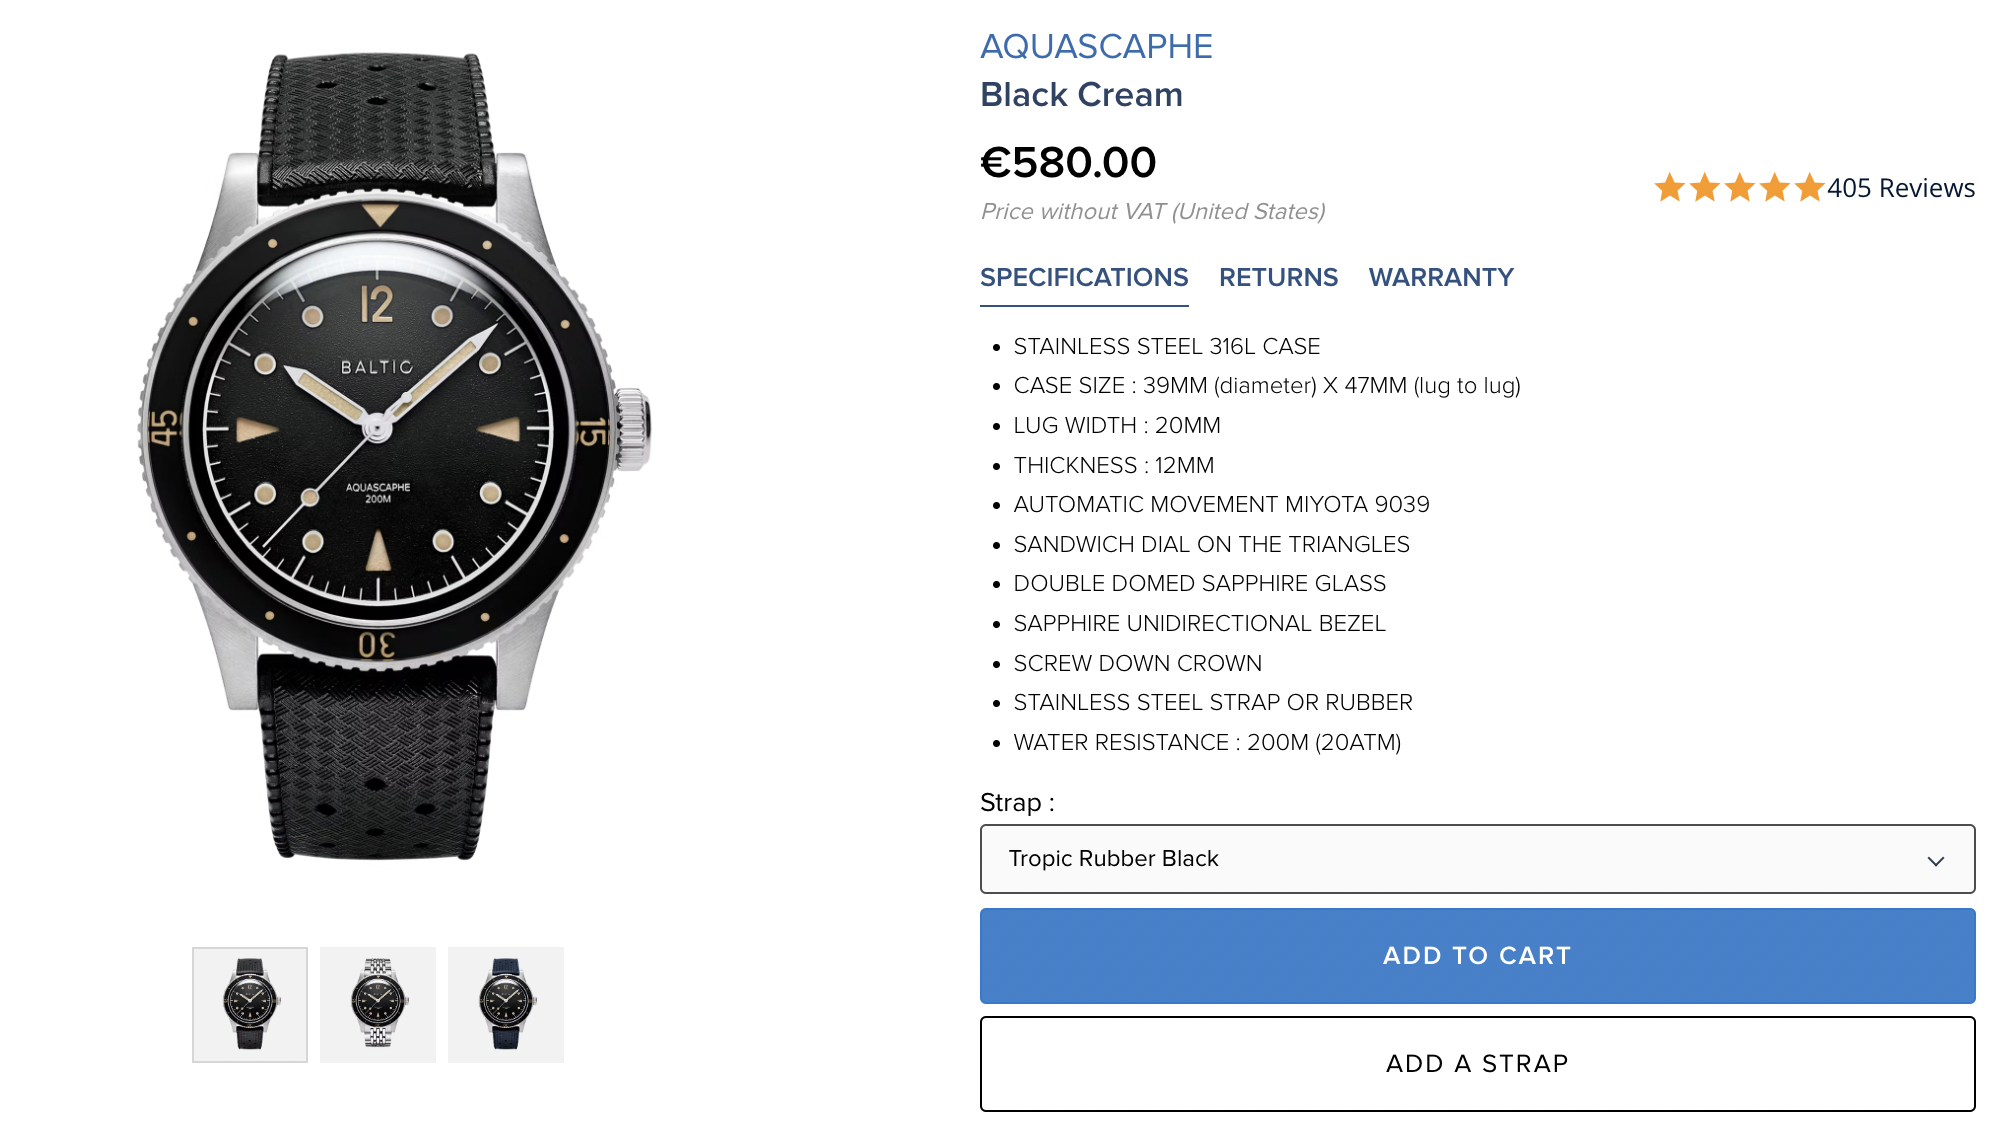
Task: Click the Price without VAT note
Action: point(1152,212)
